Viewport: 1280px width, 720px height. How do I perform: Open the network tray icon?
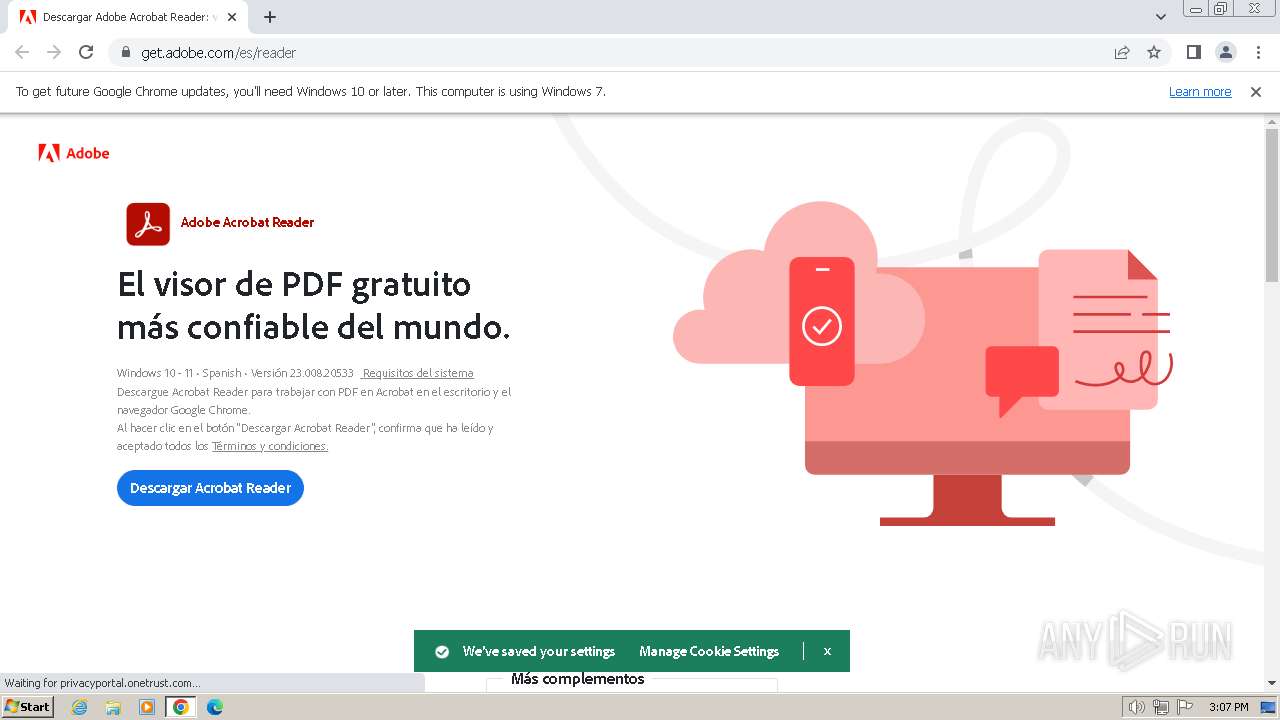click(x=1161, y=707)
